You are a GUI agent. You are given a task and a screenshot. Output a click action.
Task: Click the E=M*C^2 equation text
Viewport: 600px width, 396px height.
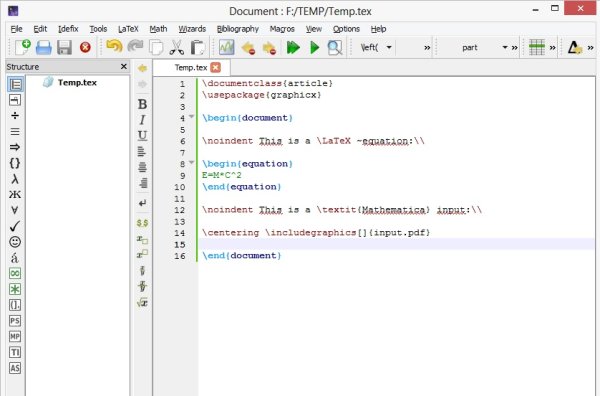click(222, 175)
